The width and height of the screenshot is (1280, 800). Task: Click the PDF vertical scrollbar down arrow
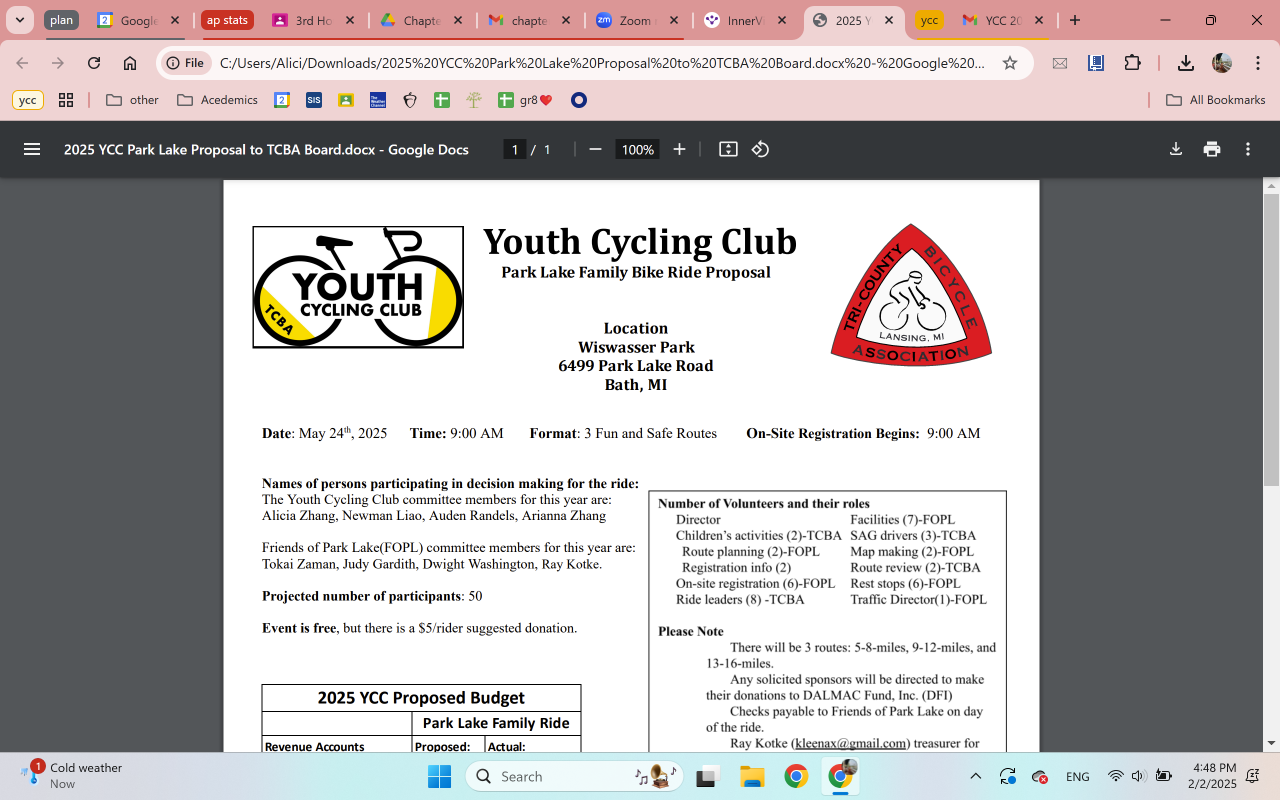coord(1272,743)
